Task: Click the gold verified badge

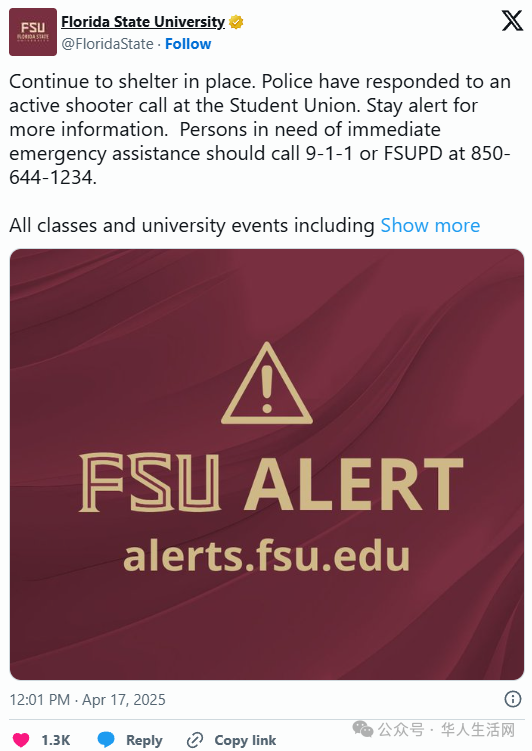Action: [236, 22]
